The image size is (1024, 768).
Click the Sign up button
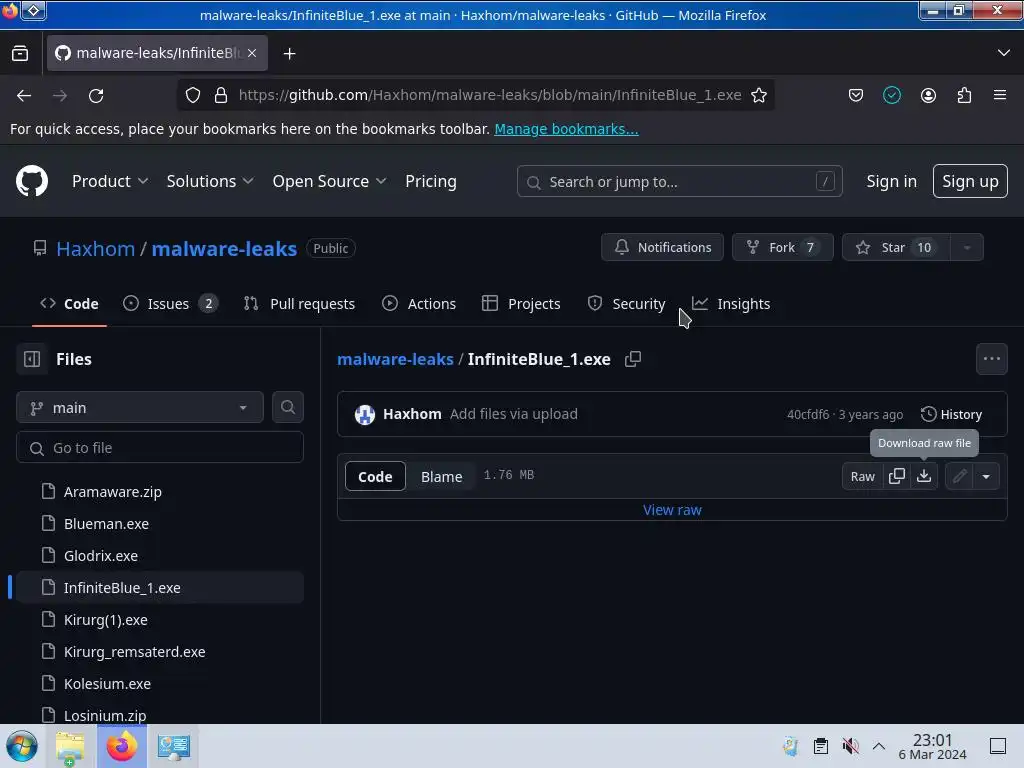(970, 182)
